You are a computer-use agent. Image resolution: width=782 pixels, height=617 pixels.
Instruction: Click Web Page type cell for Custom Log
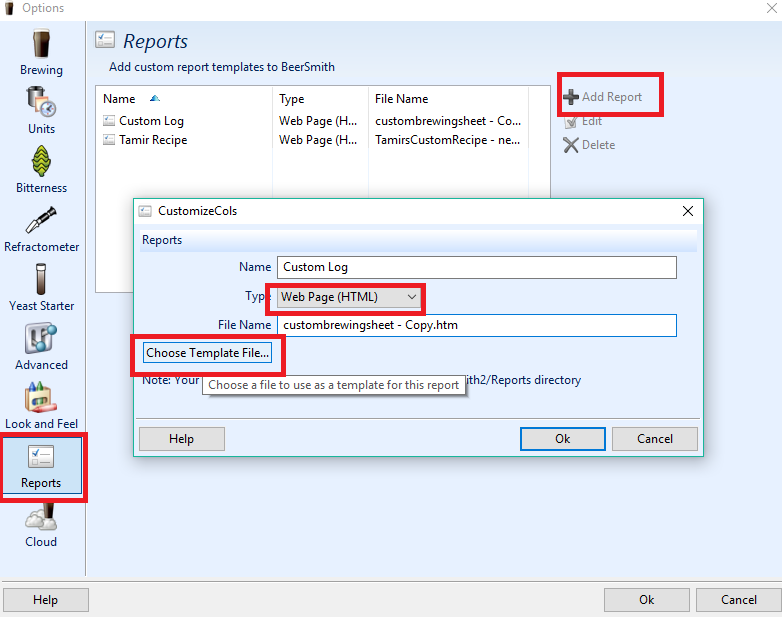pos(318,121)
